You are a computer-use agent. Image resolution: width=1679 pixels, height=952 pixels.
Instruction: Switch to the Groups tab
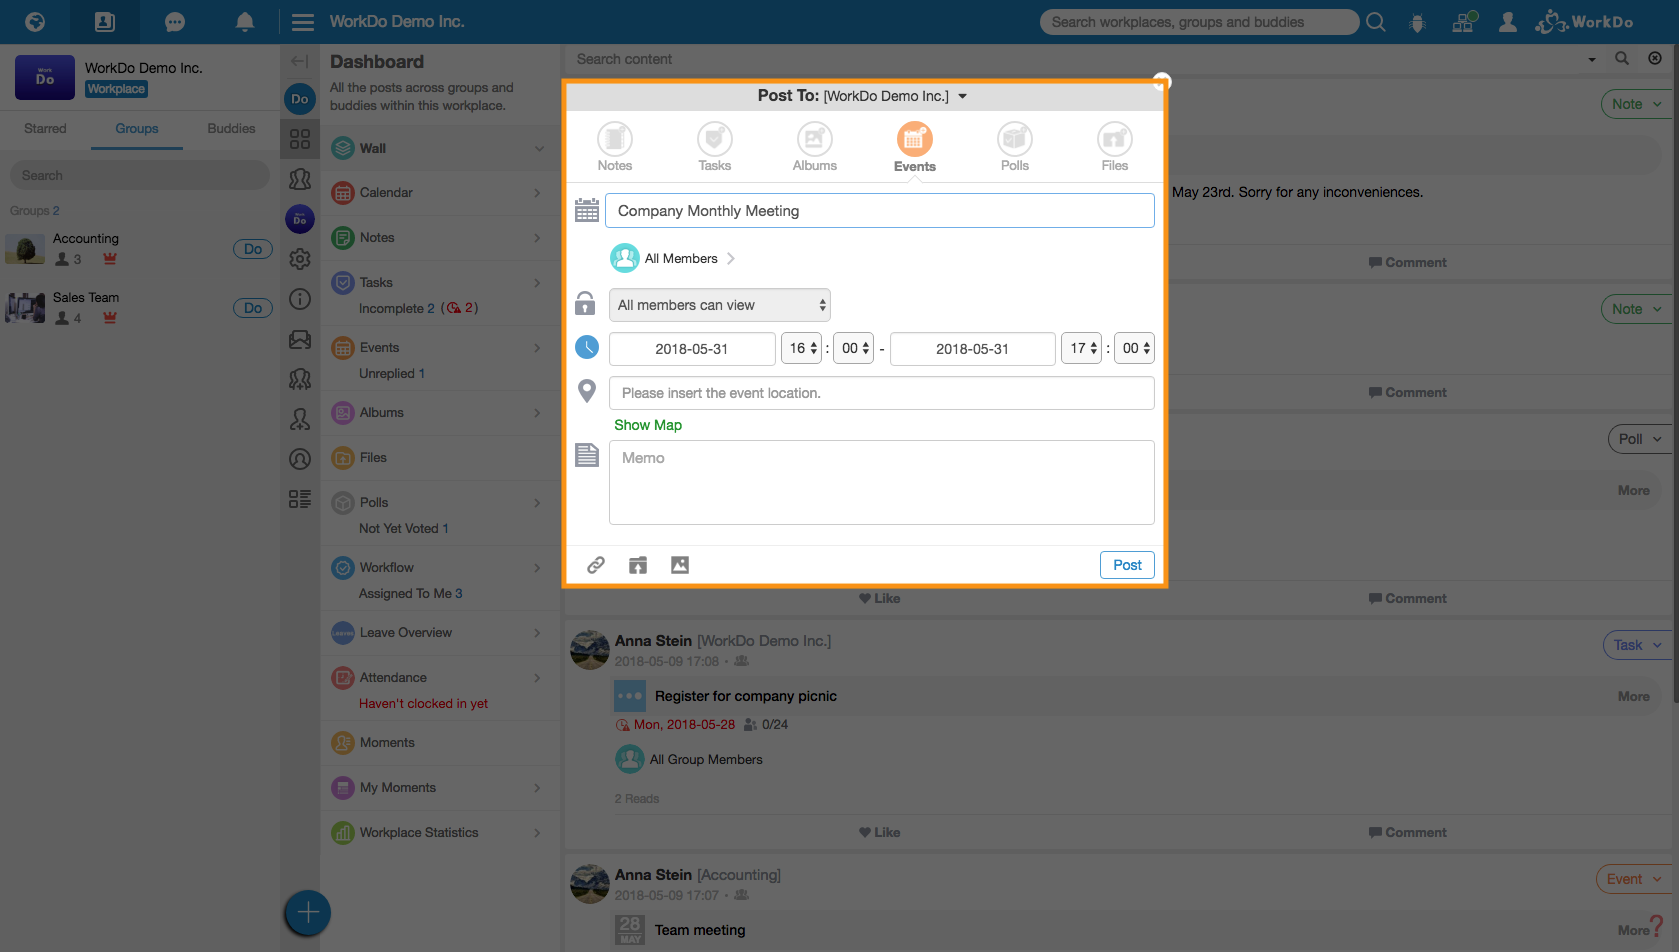point(137,128)
